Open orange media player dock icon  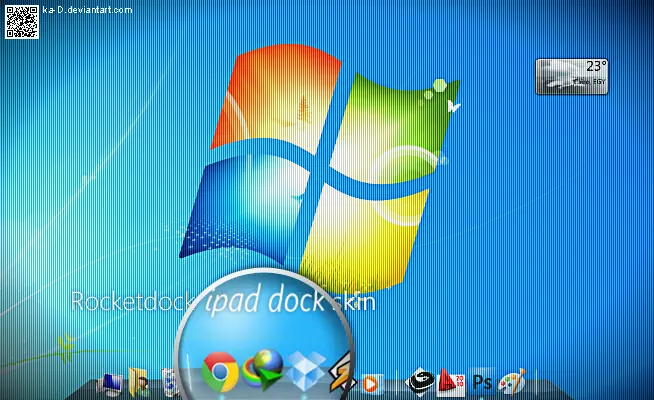[370, 383]
